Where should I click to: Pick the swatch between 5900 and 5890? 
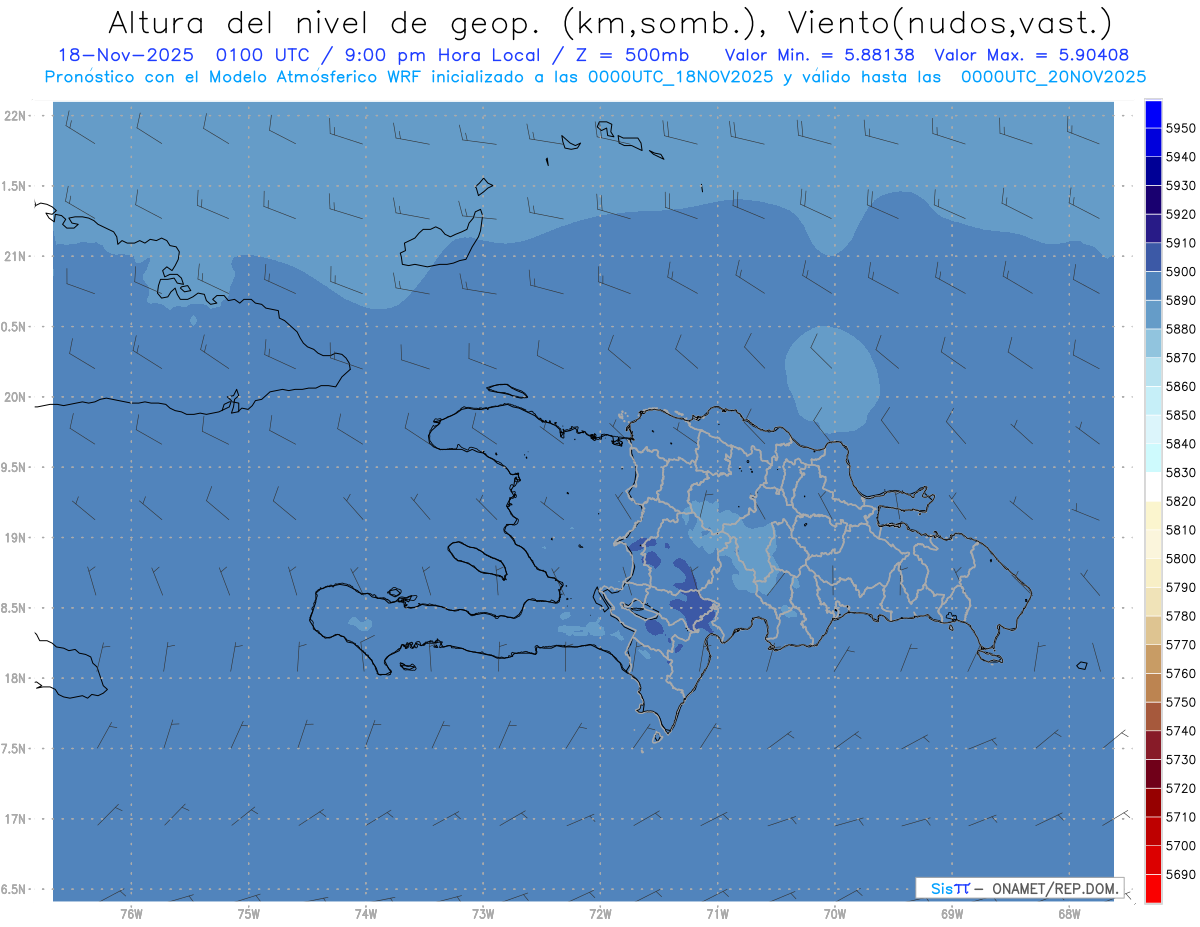point(1153,286)
